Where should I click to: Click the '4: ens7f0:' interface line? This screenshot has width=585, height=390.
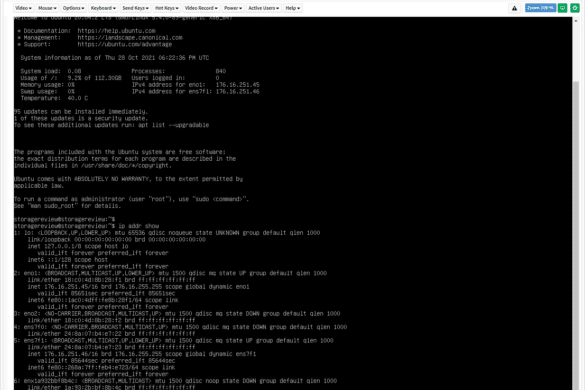(x=180, y=327)
